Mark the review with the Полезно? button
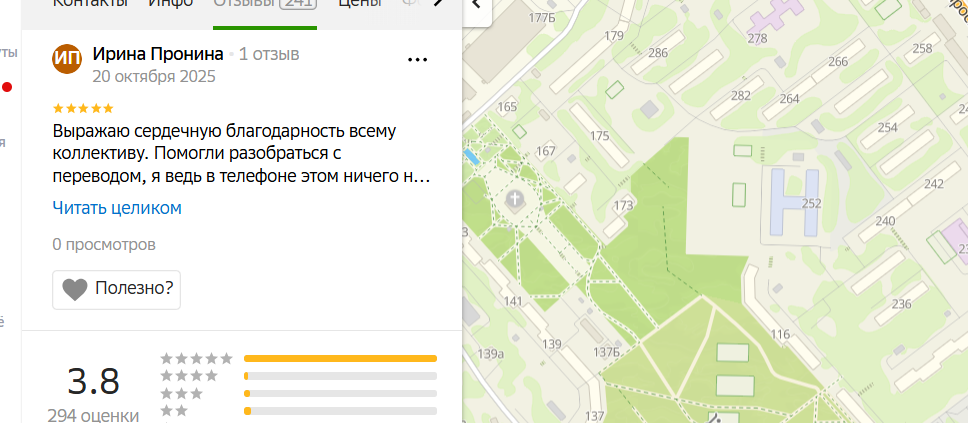The width and height of the screenshot is (968, 423). (117, 290)
